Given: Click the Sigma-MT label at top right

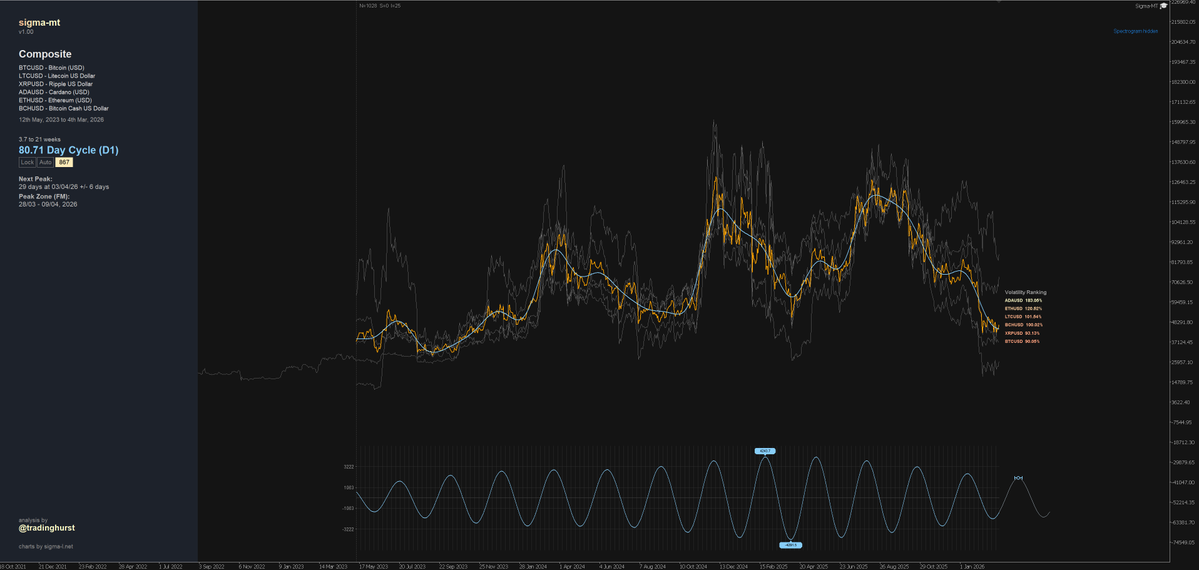Looking at the screenshot, I should tap(1146, 6).
